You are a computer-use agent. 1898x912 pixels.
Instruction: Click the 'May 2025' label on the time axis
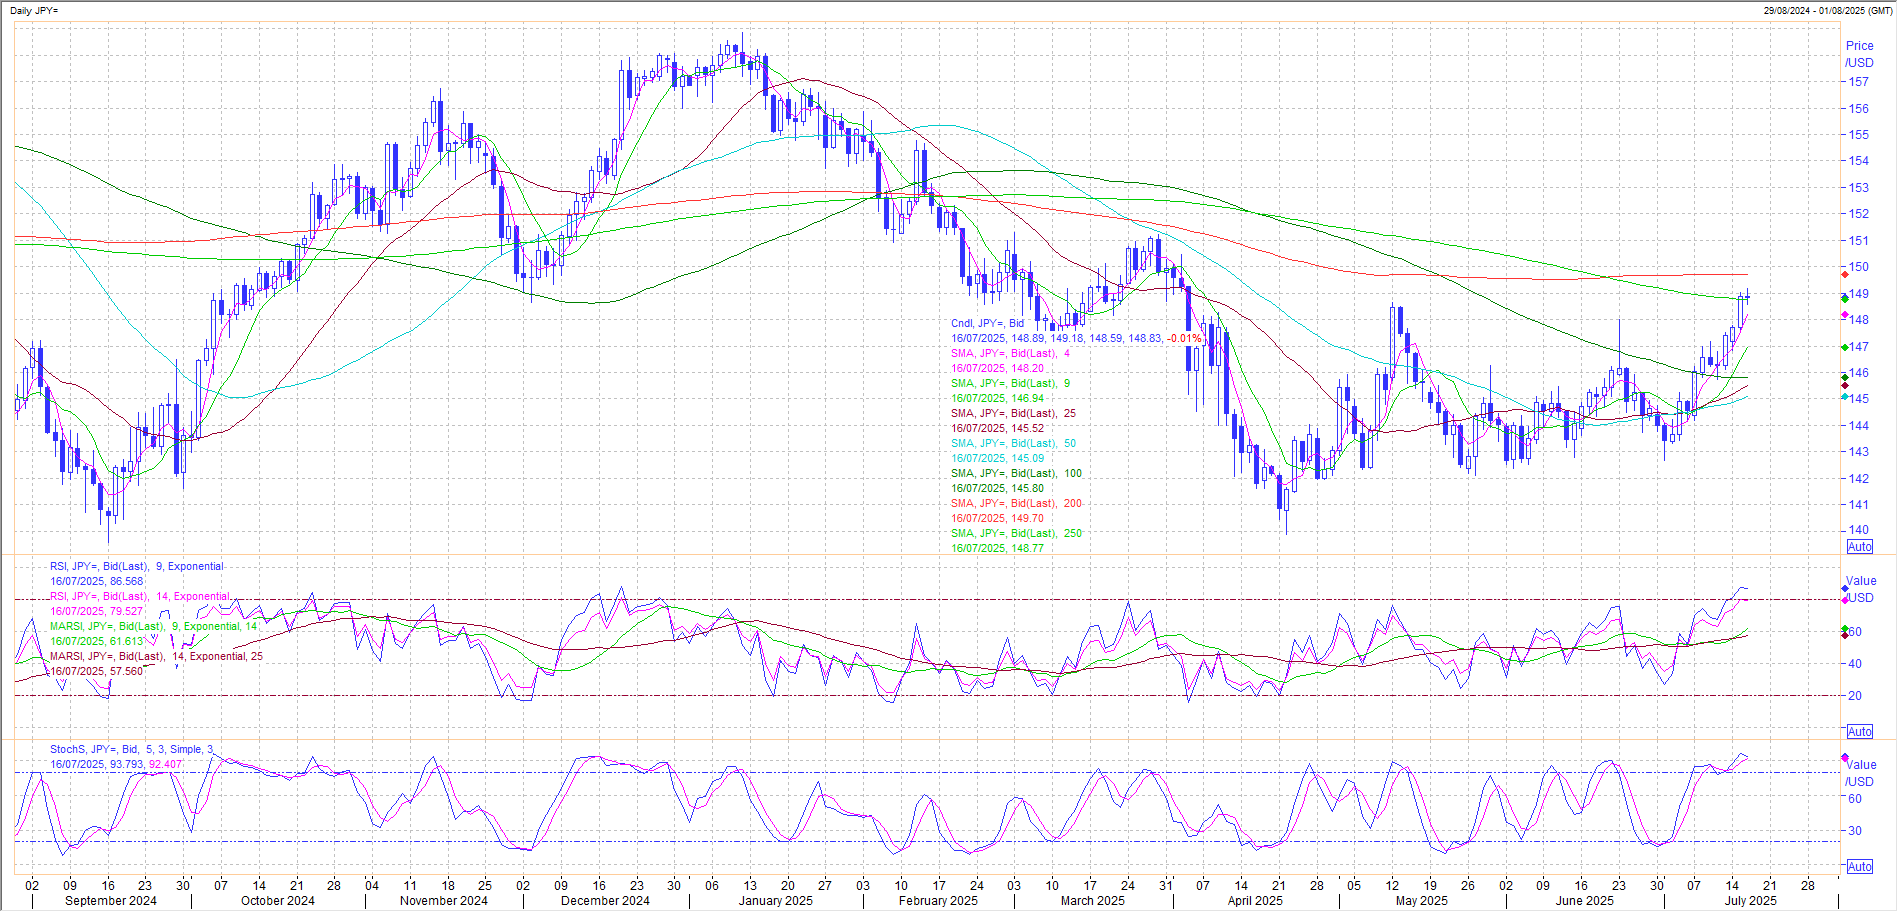pyautogui.click(x=1421, y=901)
